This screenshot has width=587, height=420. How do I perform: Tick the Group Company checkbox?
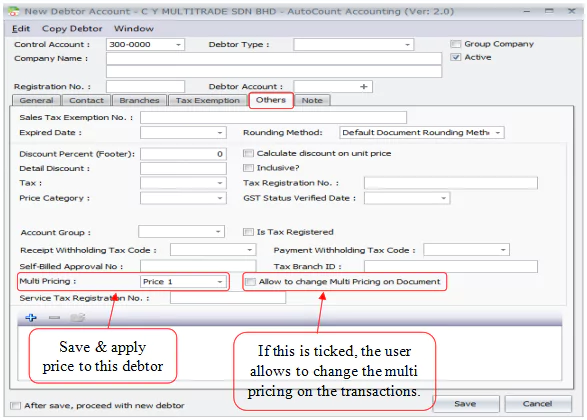pyautogui.click(x=456, y=44)
